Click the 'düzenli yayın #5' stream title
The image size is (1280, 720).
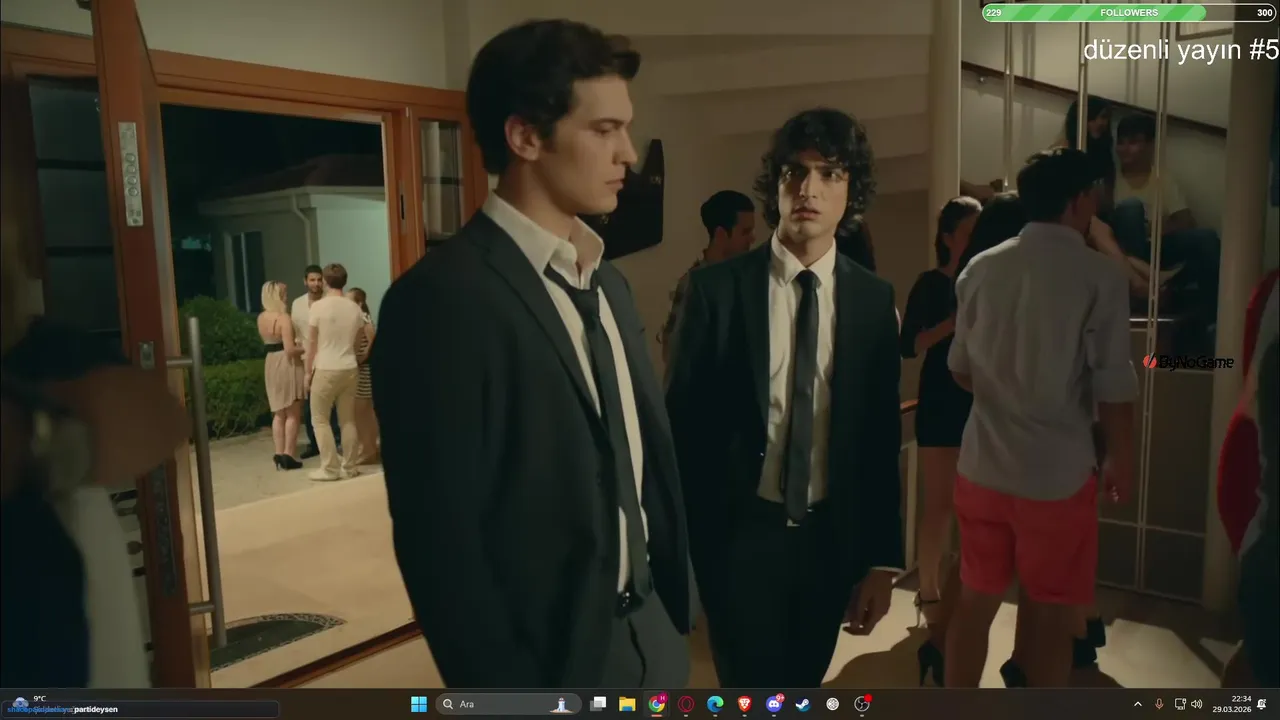pos(1181,50)
